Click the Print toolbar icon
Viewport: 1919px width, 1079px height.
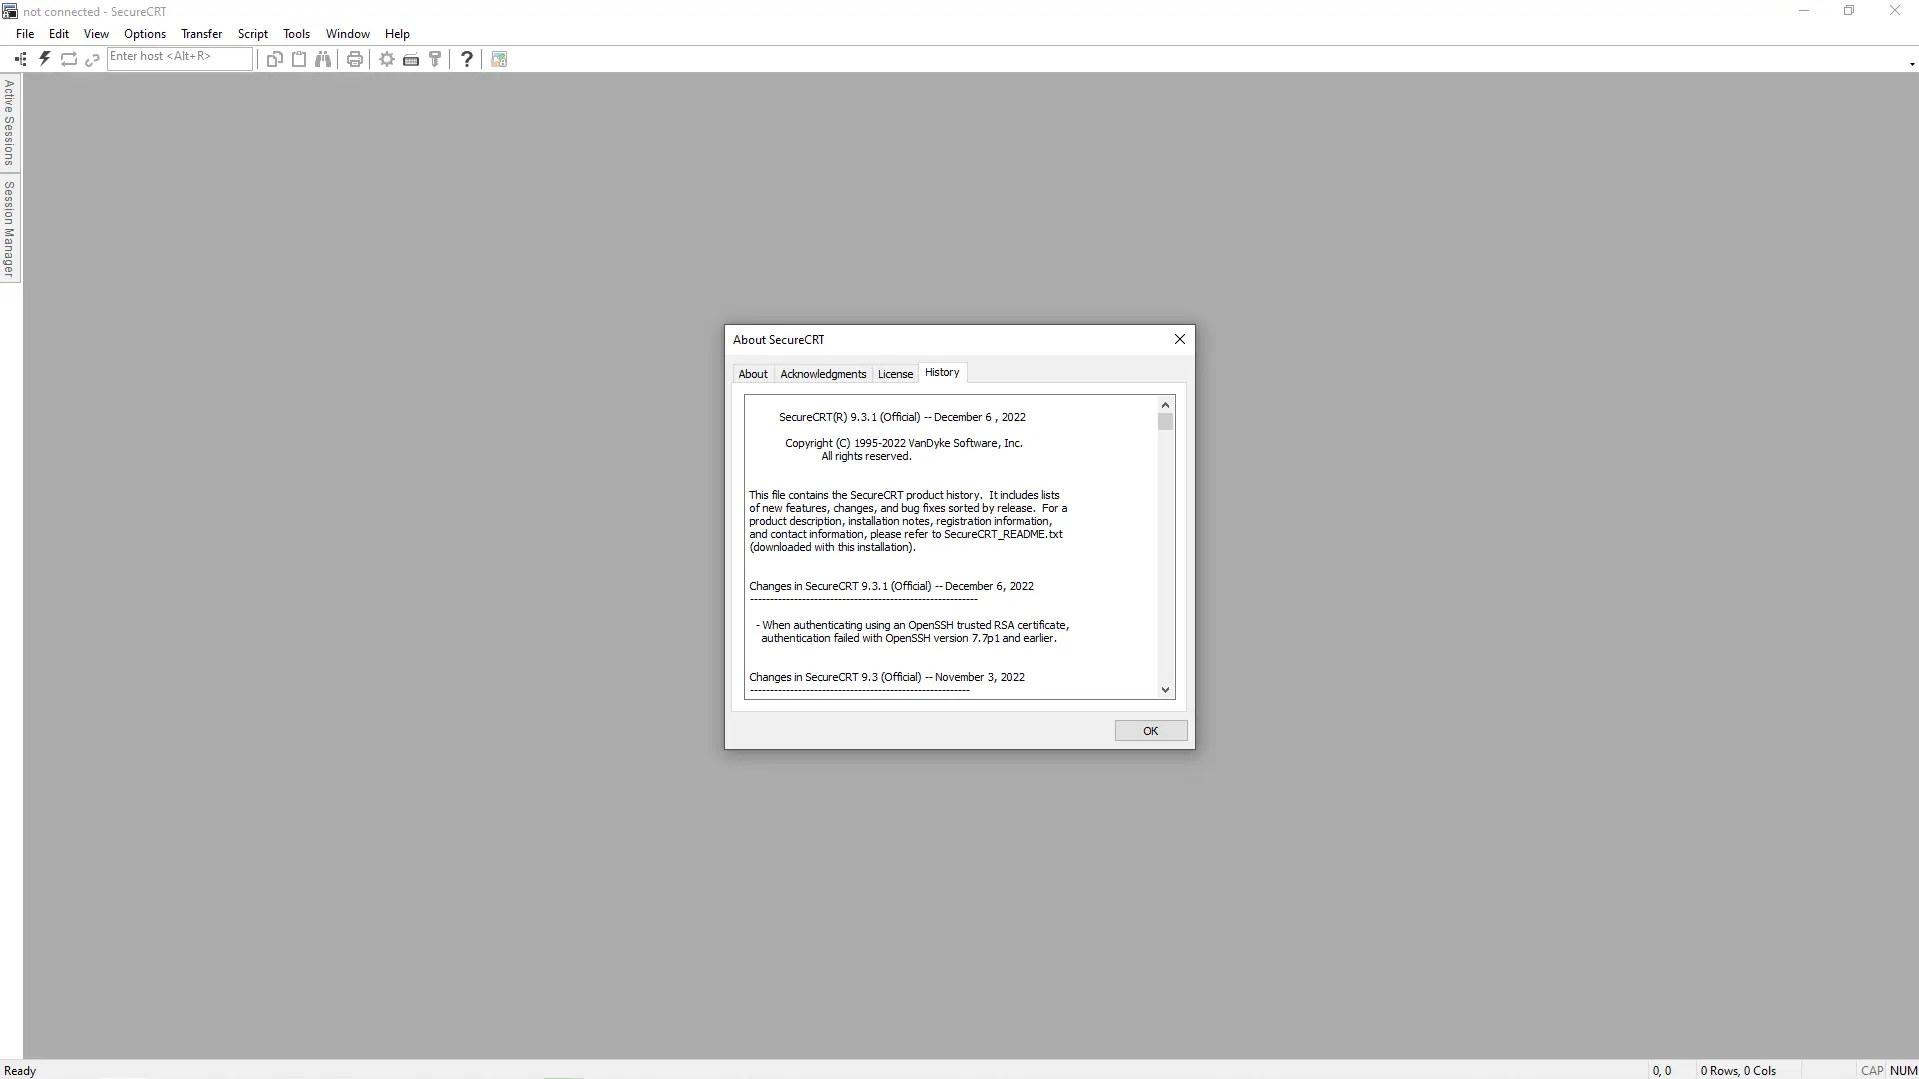click(355, 59)
